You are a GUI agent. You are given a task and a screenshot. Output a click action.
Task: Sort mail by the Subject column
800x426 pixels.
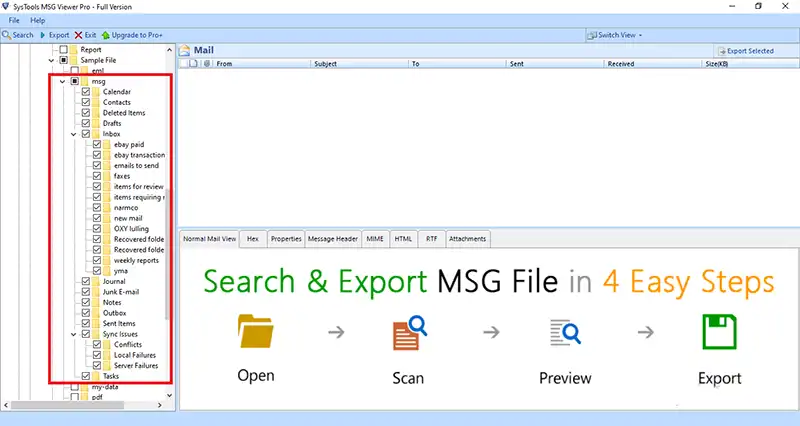pos(360,64)
